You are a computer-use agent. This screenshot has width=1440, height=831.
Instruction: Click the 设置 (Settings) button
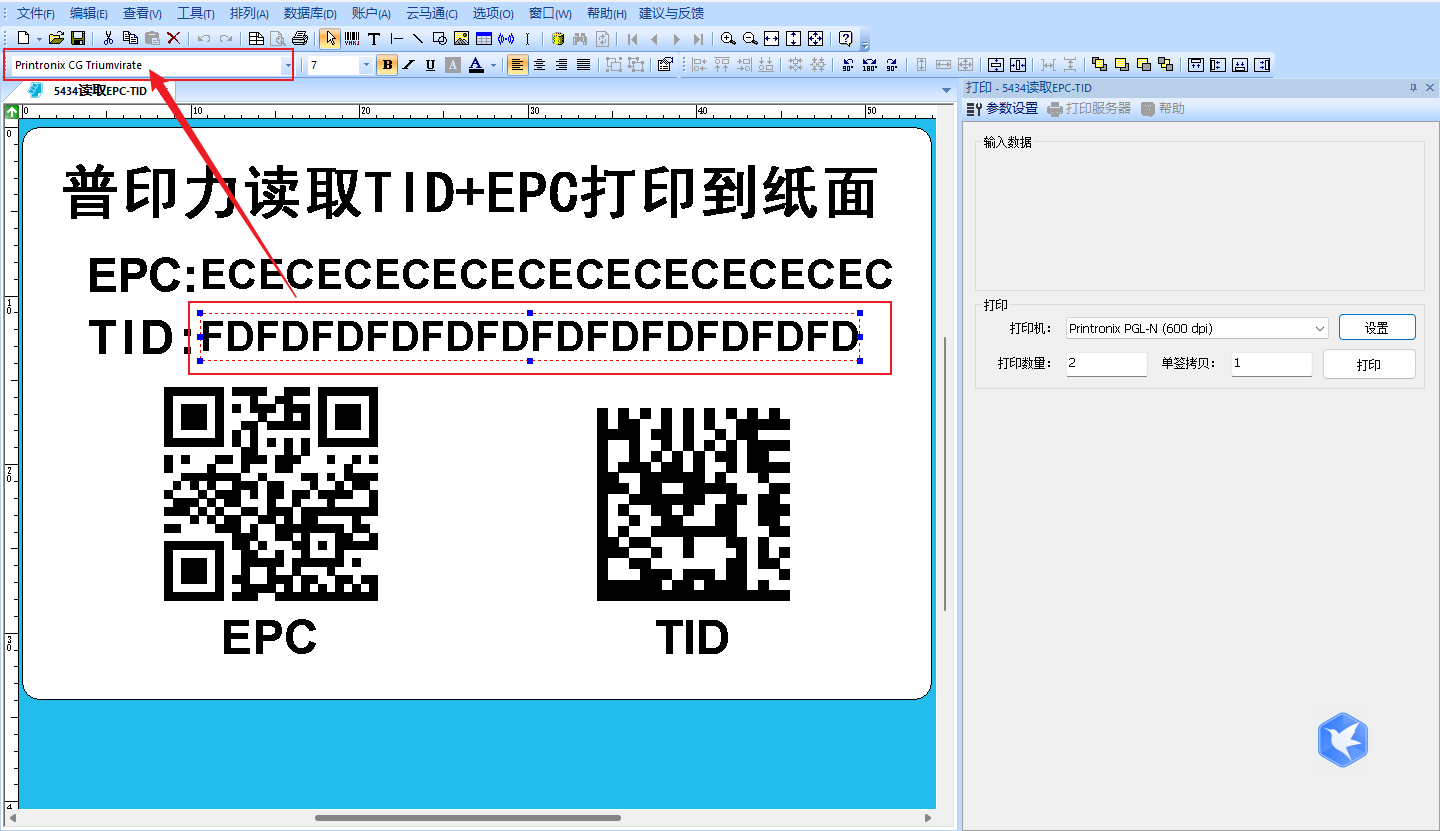1376,328
